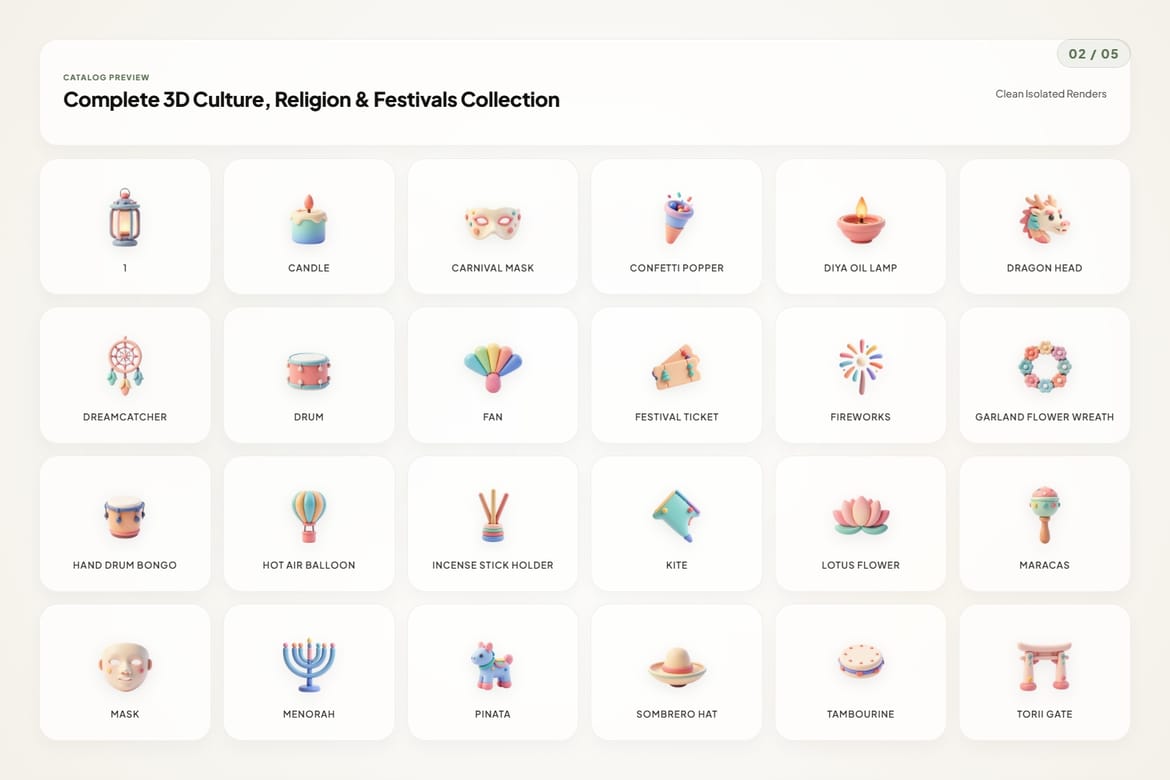Click the Hot Air Balloon icon
Screen dimensions: 1170x780
(x=309, y=516)
